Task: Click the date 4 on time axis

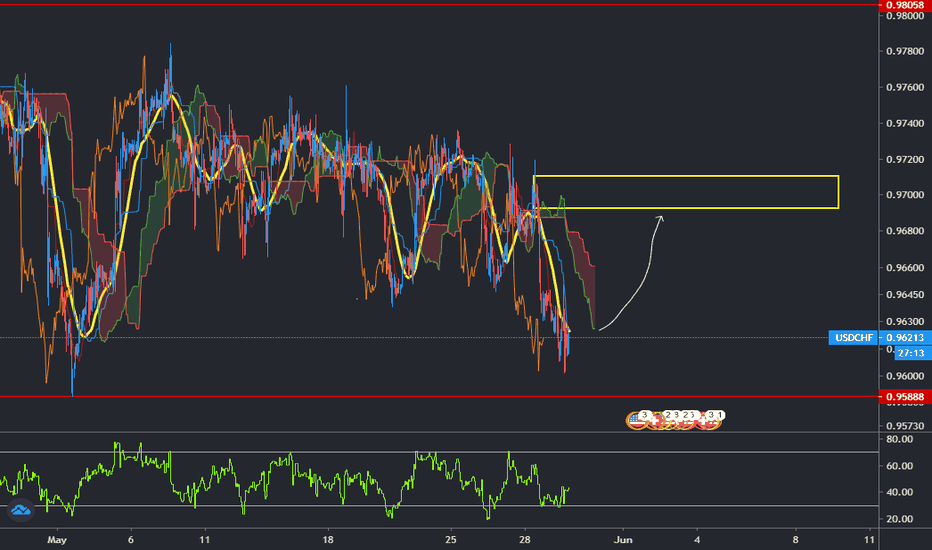Action: pyautogui.click(x=697, y=540)
